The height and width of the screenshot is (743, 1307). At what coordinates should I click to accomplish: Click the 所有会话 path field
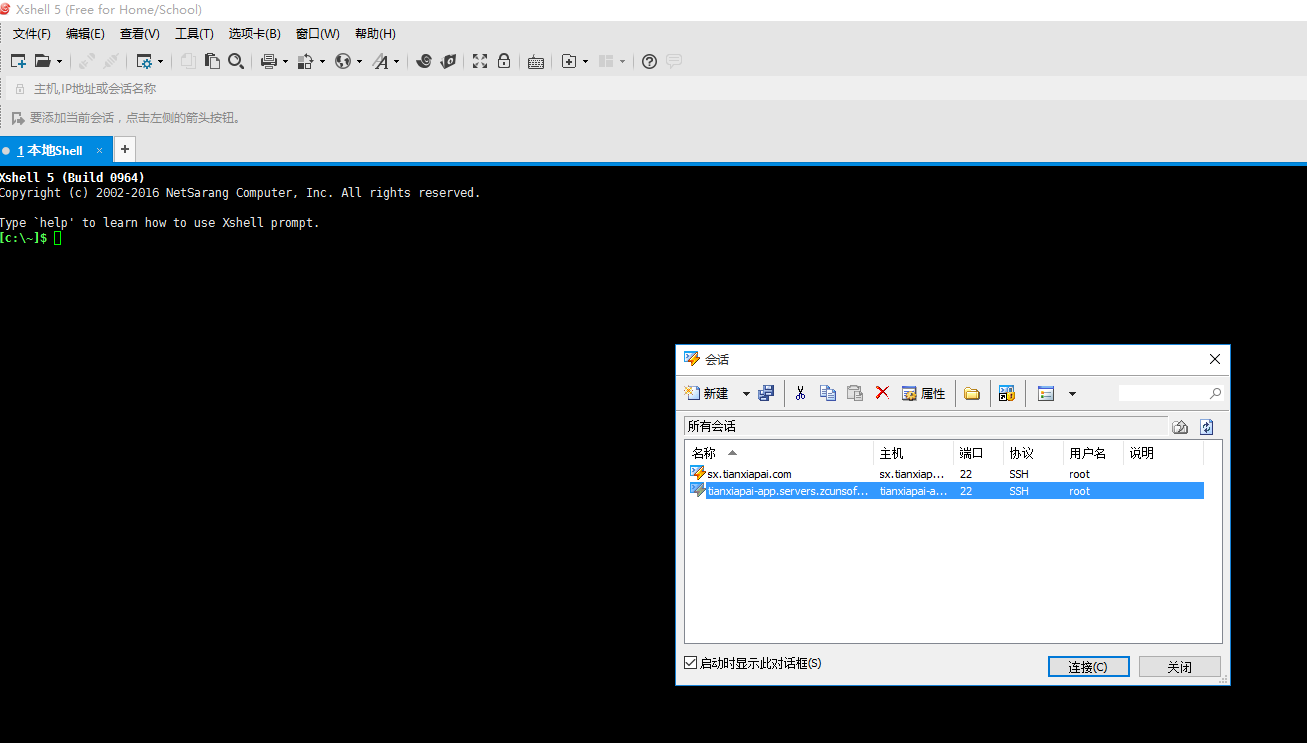click(x=925, y=427)
